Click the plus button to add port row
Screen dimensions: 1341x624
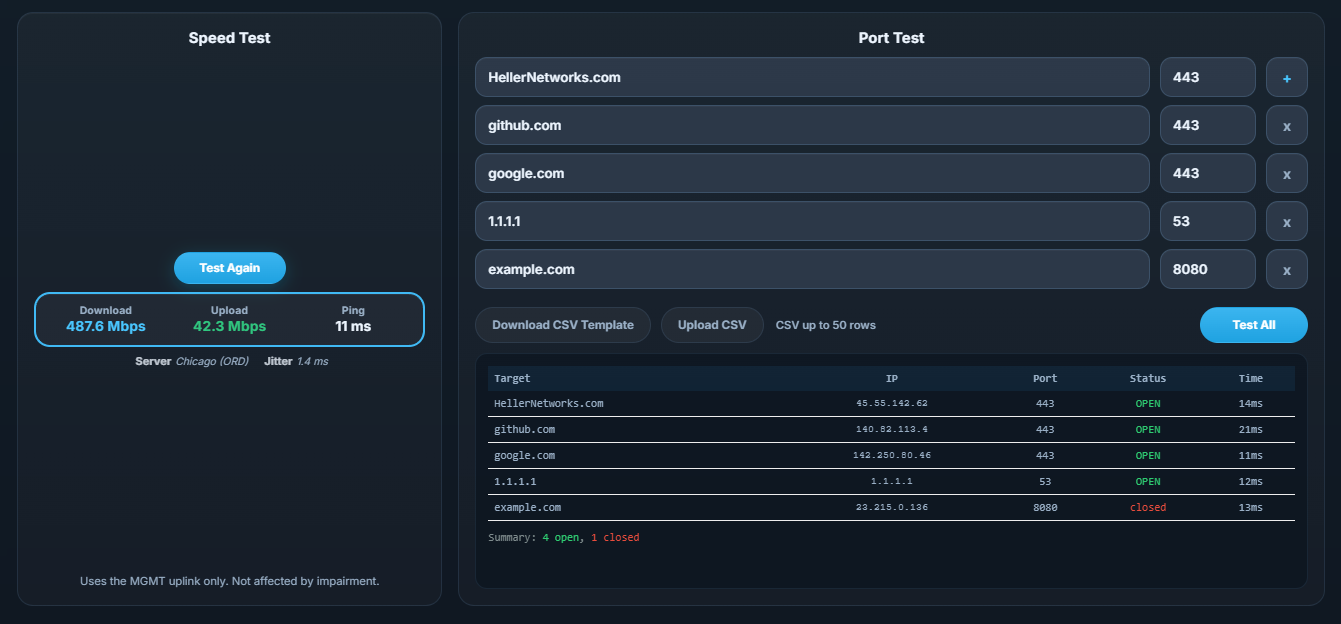click(x=1287, y=77)
